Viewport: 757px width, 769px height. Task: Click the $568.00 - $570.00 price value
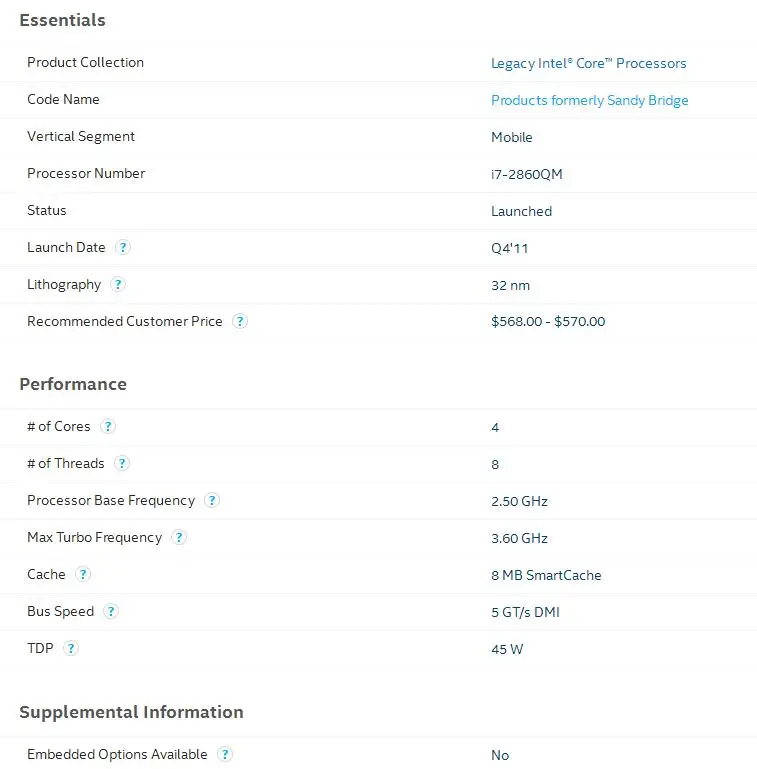pyautogui.click(x=548, y=321)
